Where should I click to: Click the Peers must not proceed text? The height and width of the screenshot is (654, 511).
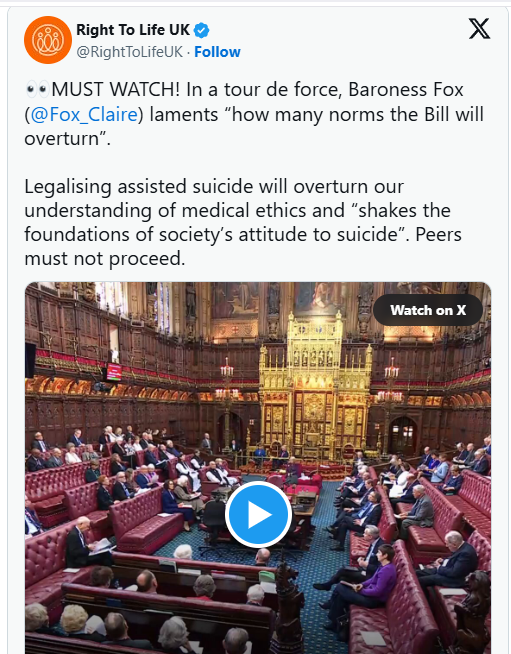click(243, 246)
